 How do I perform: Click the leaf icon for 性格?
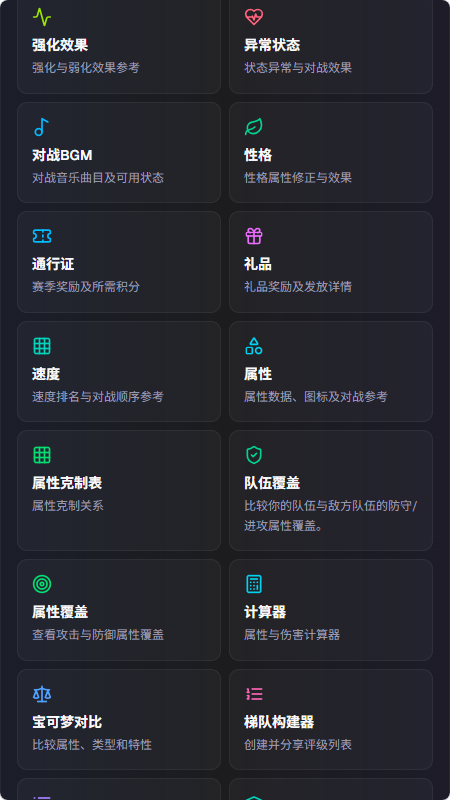[x=254, y=127]
